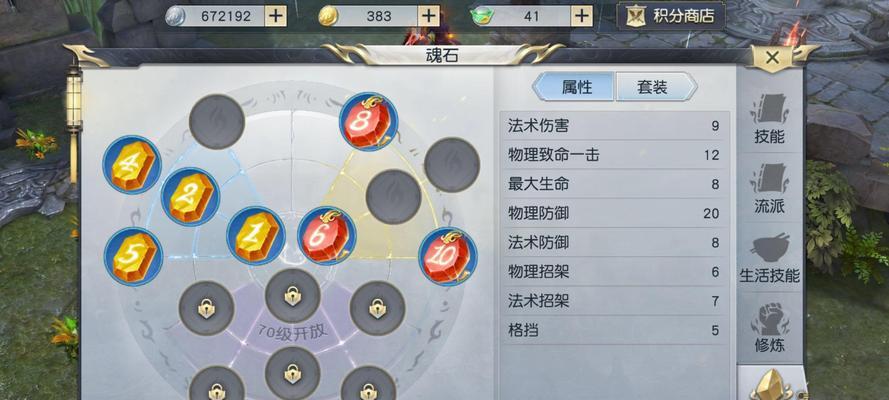Select the red soul stone numbered 10
Screen dimensions: 889x400
coord(448,257)
